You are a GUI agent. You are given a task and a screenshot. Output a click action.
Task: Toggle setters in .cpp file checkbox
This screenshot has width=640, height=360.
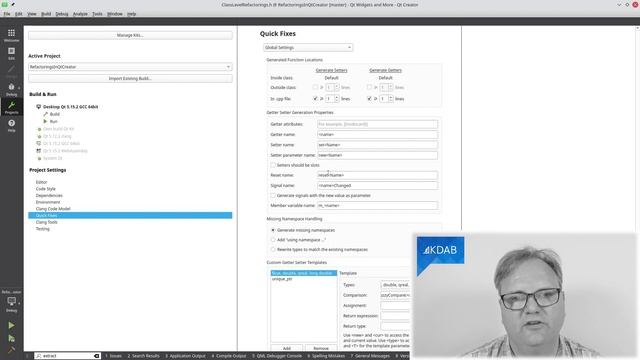point(315,99)
